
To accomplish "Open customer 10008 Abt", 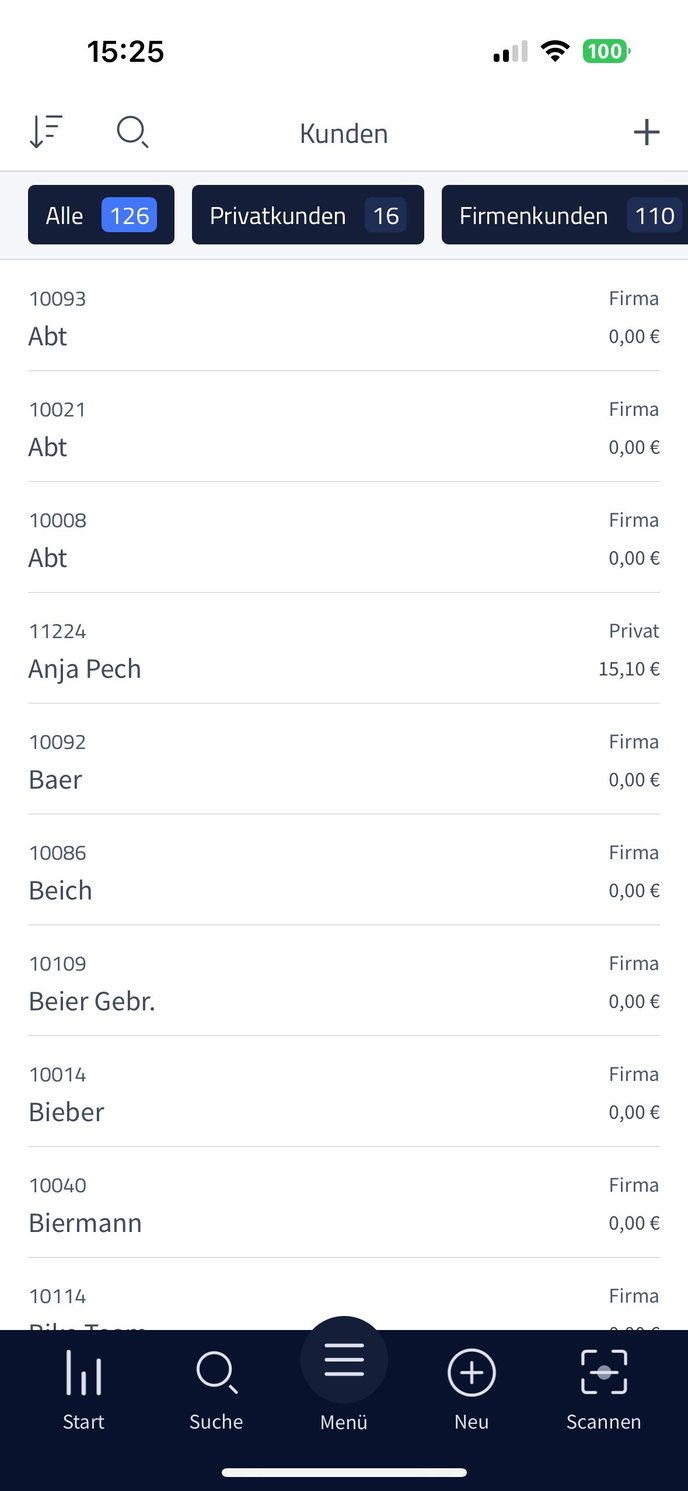I will [344, 538].
